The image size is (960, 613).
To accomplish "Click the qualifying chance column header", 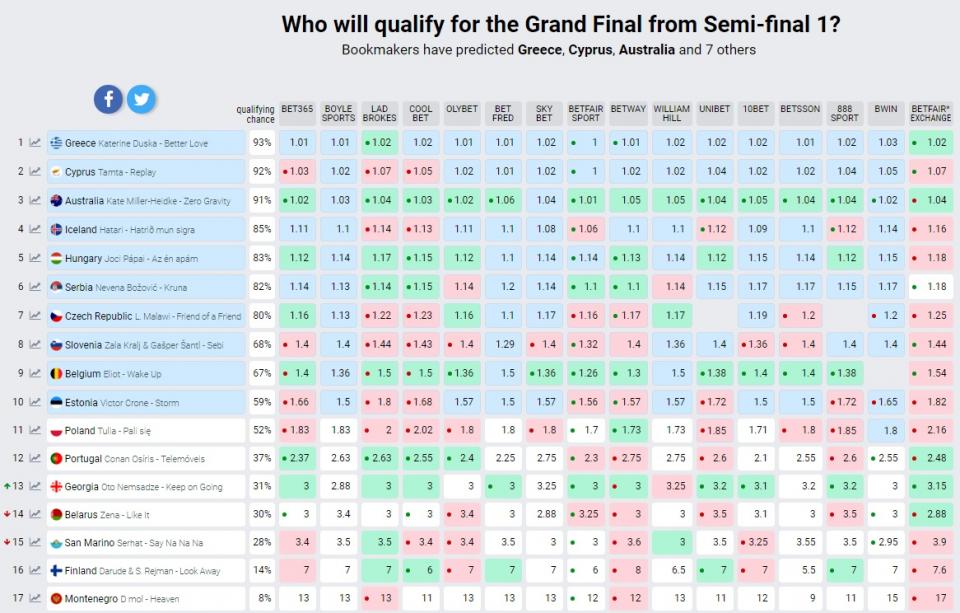I will pyautogui.click(x=256, y=114).
